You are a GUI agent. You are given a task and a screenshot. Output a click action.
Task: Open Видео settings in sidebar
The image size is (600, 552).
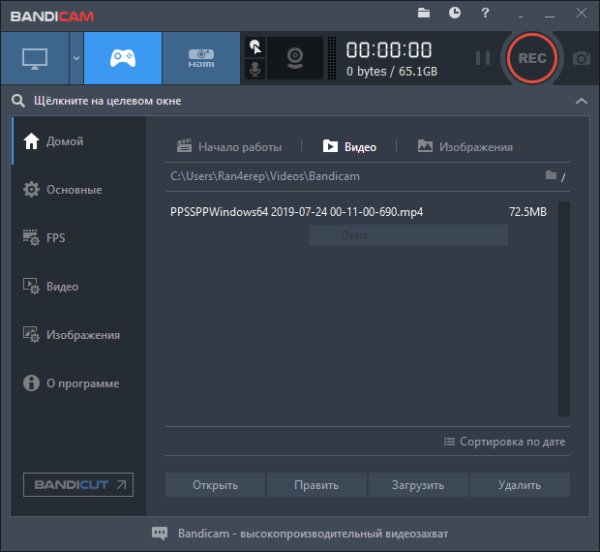coord(79,286)
